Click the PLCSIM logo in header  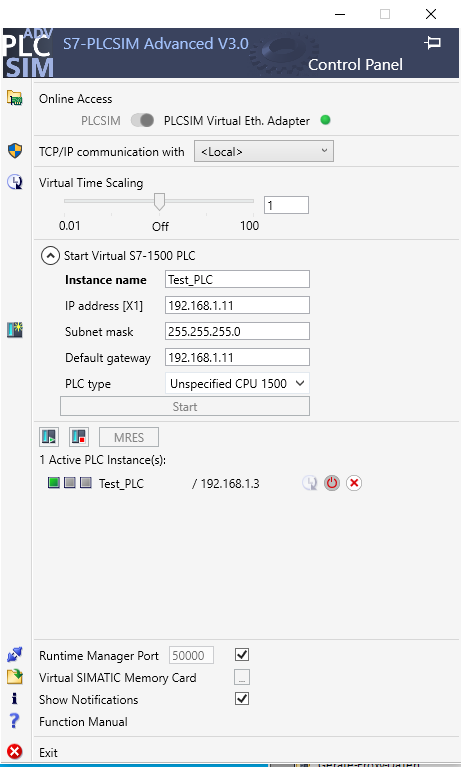(x=28, y=53)
